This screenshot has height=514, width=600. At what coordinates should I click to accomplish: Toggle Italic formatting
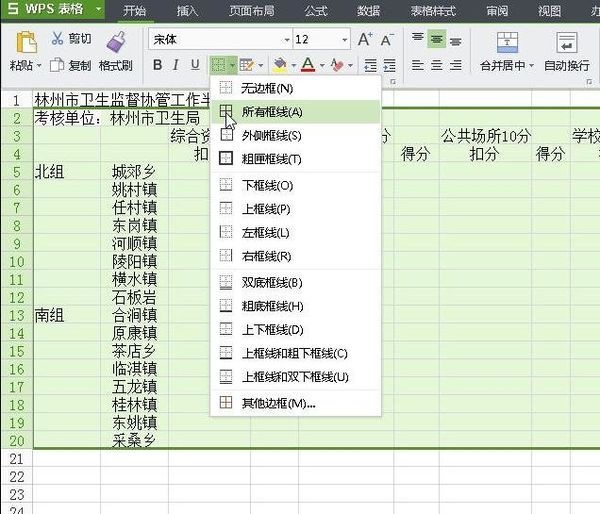coord(176,65)
